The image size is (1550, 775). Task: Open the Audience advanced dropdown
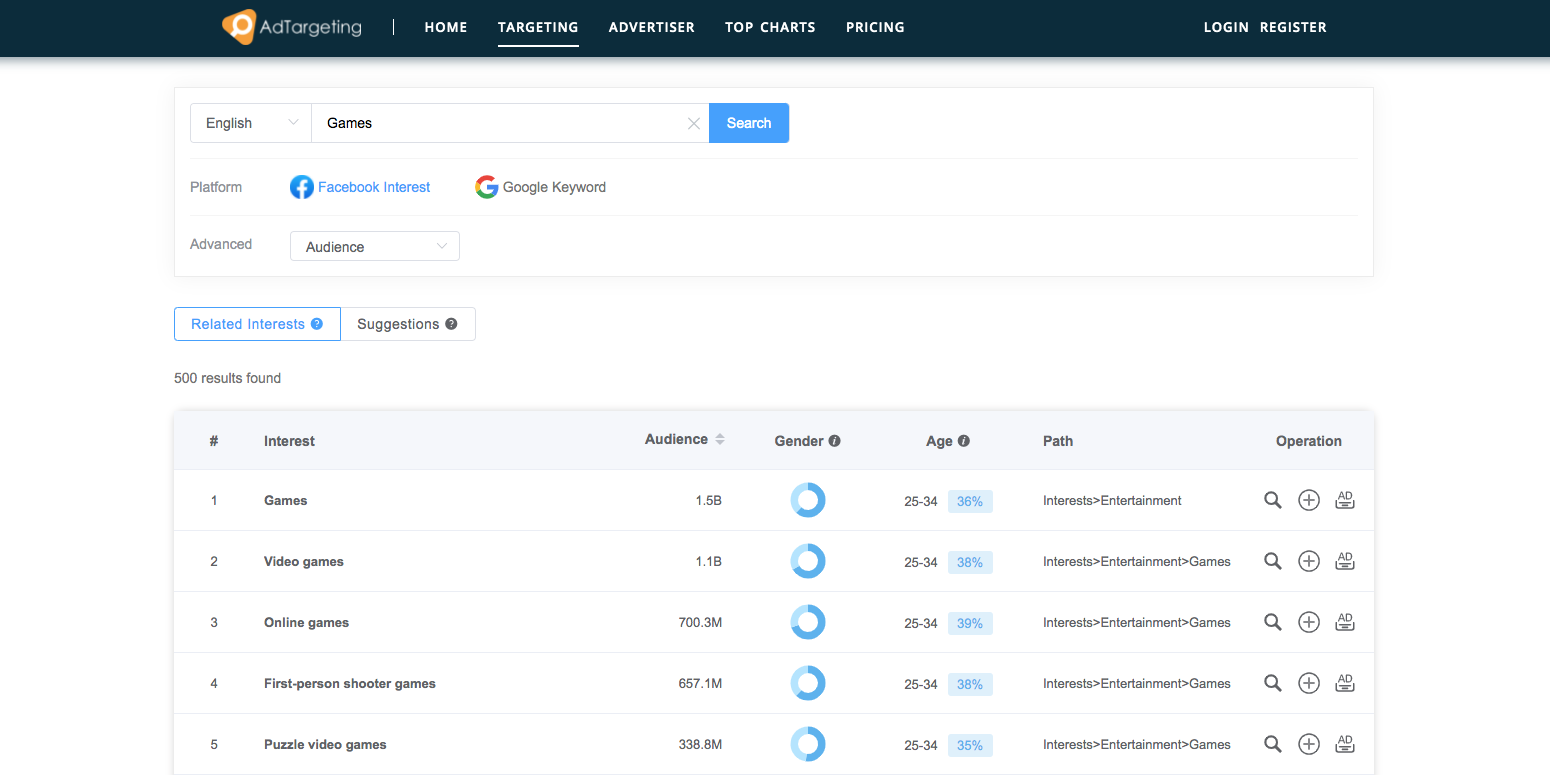click(x=375, y=246)
